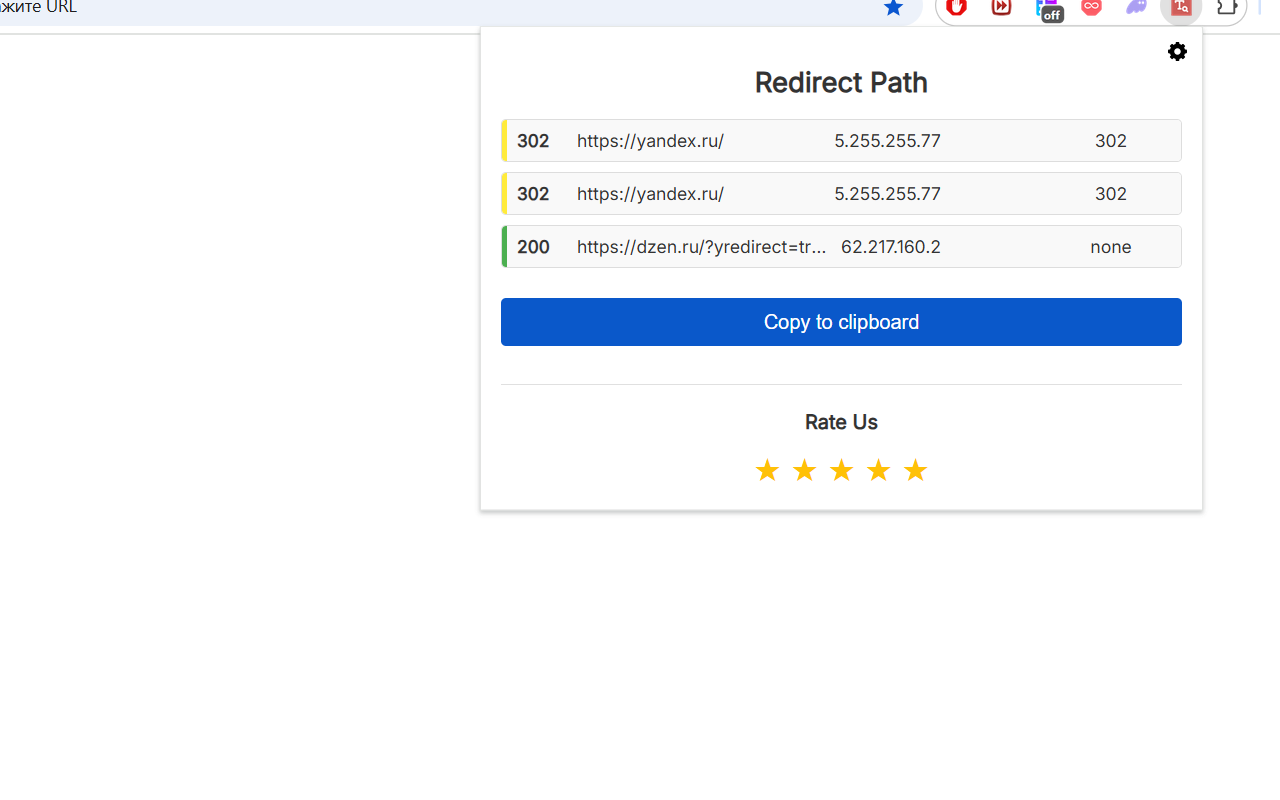Image resolution: width=1280 pixels, height=800 pixels.
Task: Rate five stars under Rate Us
Action: pyautogui.click(x=915, y=470)
